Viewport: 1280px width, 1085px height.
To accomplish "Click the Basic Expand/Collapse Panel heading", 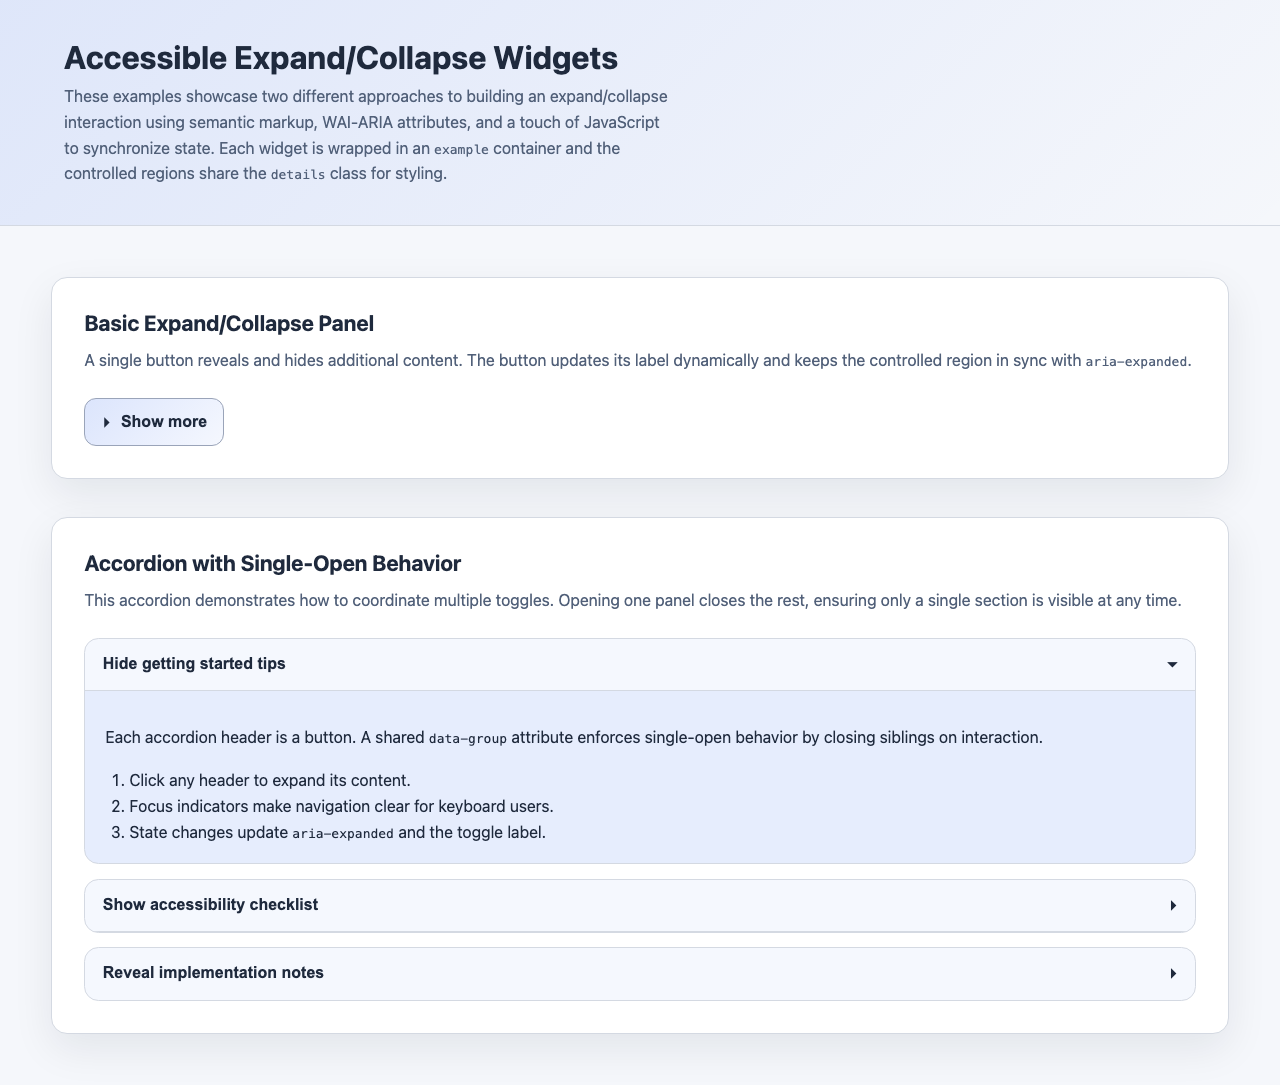I will [x=229, y=324].
